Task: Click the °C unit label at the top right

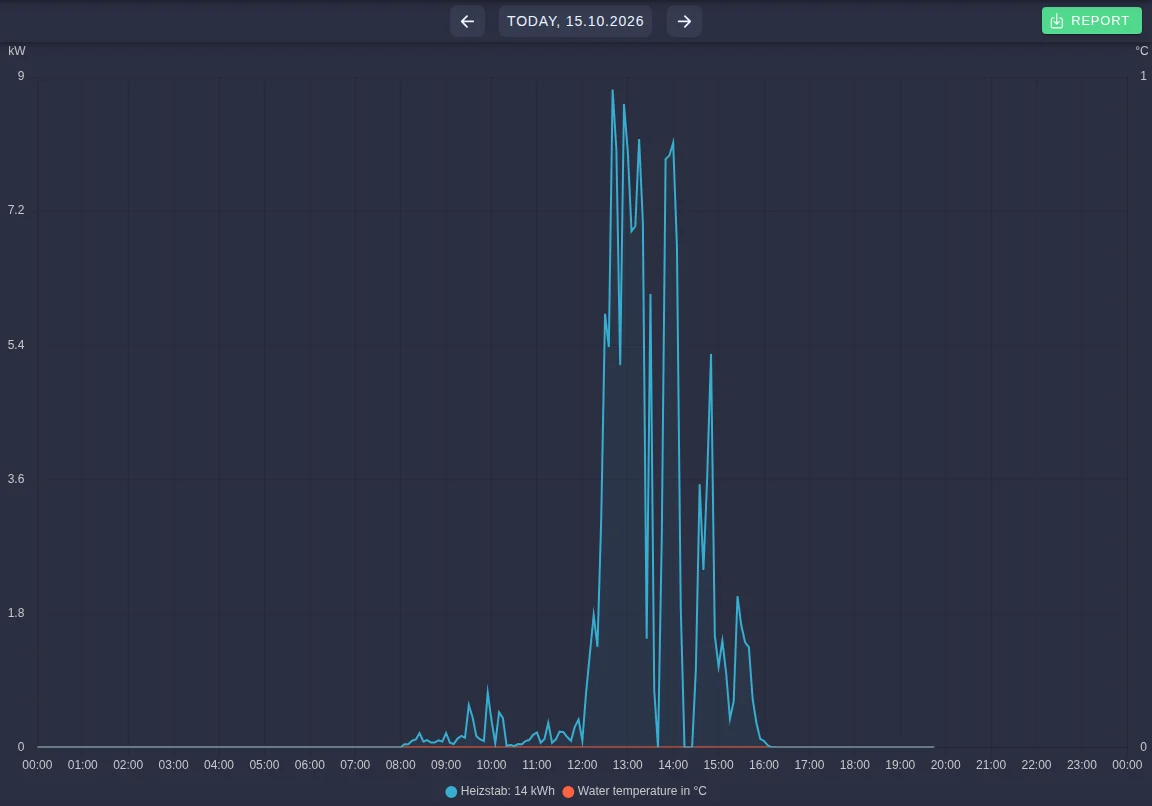Action: 1142,51
